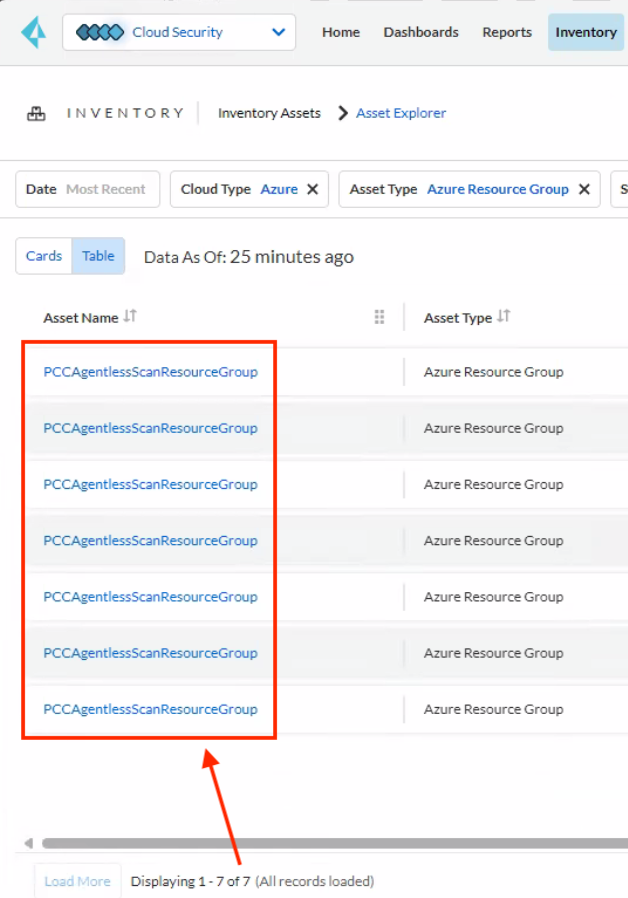Viewport: 628px width, 898px height.
Task: Sort by Asset Name column icon
Action: click(x=130, y=317)
